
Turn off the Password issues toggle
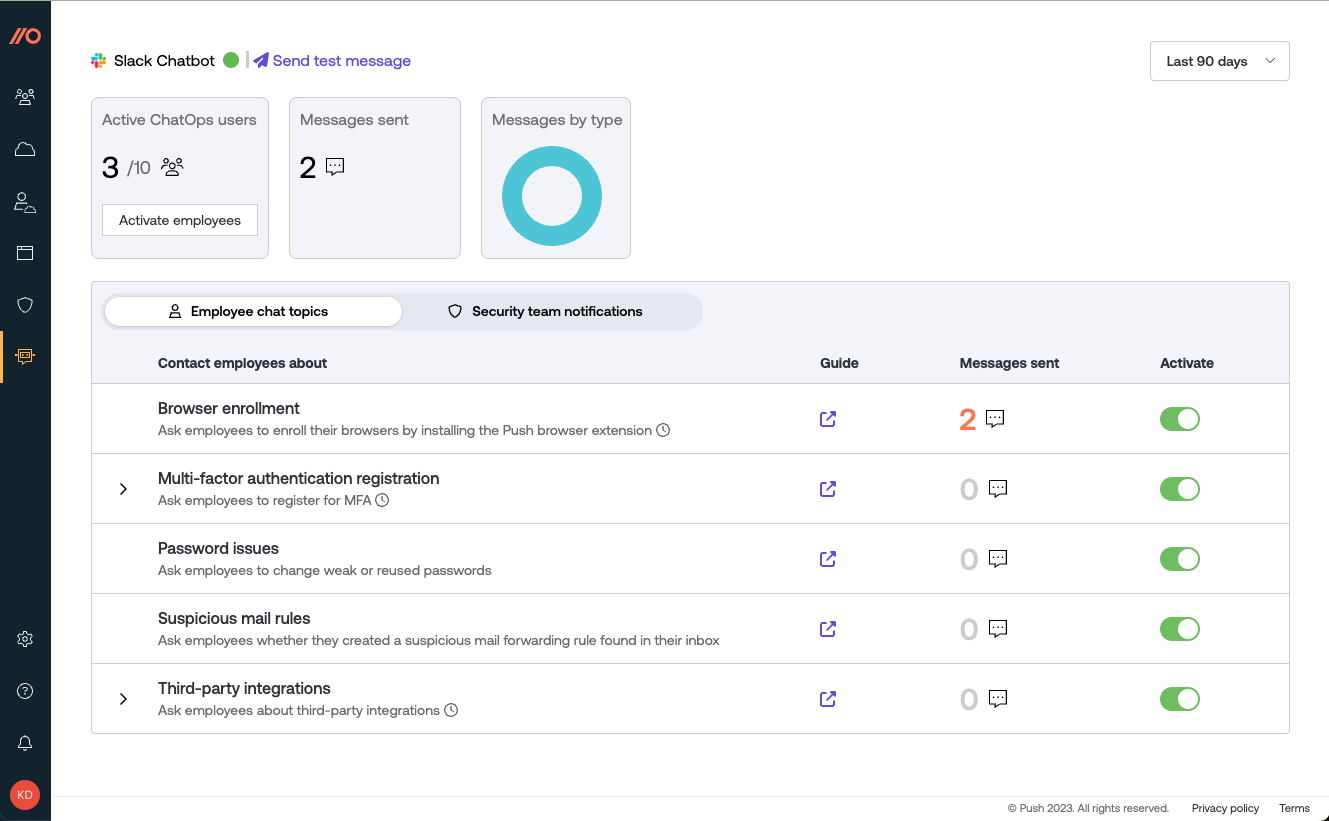1180,559
